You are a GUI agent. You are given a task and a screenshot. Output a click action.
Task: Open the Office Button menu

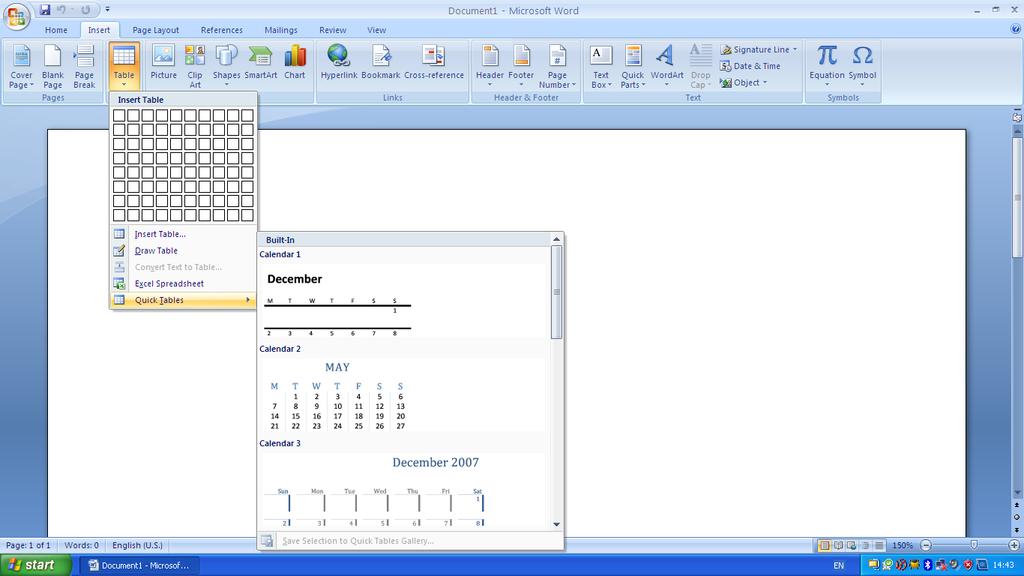(x=16, y=16)
